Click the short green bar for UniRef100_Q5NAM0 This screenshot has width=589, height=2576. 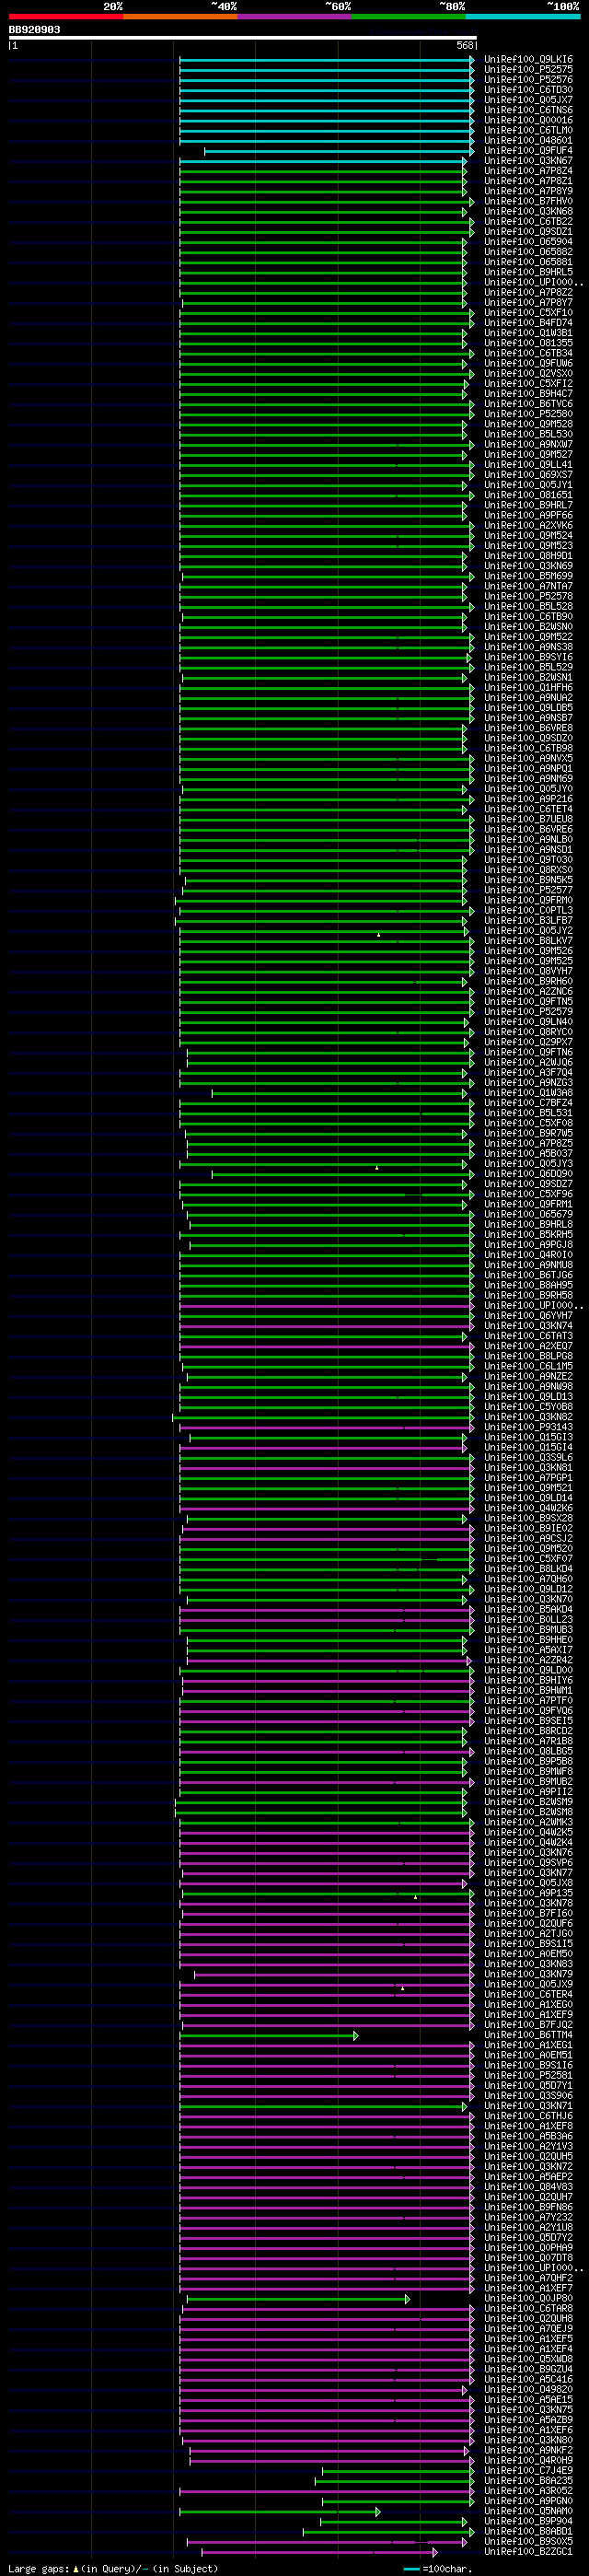[280, 2511]
